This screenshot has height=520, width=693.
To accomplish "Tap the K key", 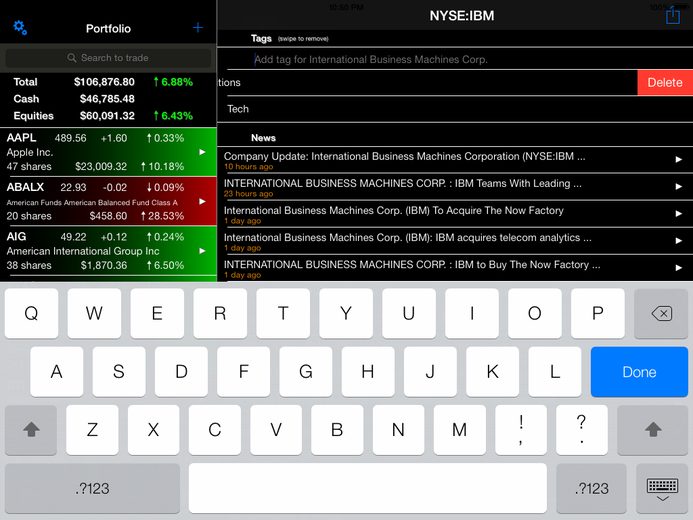I will pos(492,372).
